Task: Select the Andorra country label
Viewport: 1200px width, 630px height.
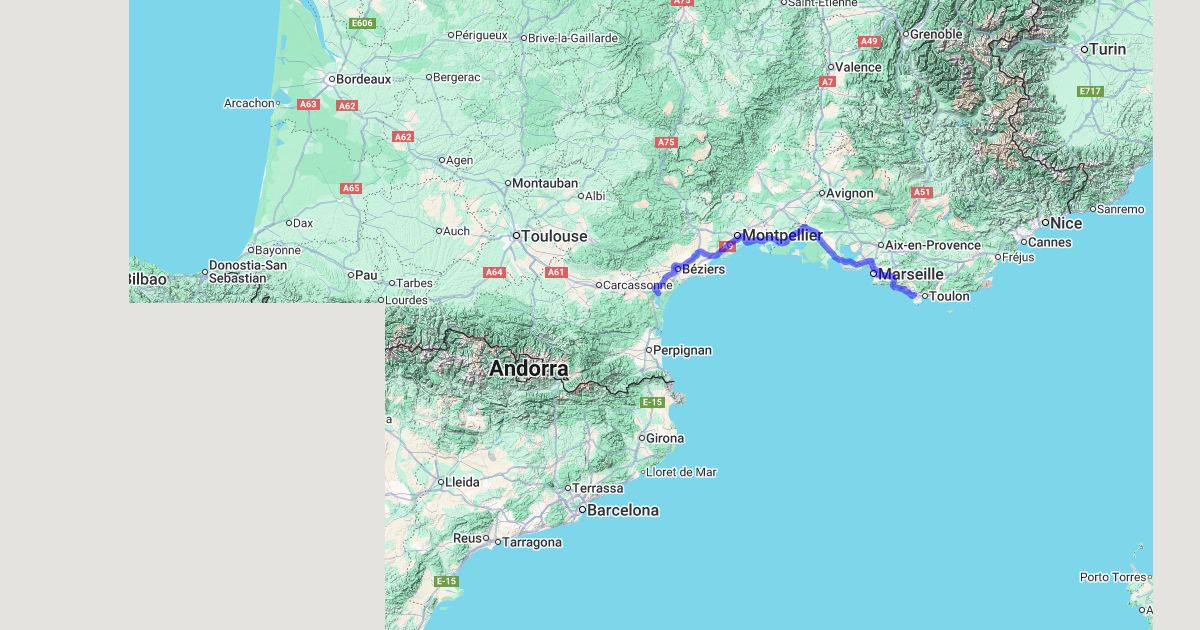Action: [528, 368]
